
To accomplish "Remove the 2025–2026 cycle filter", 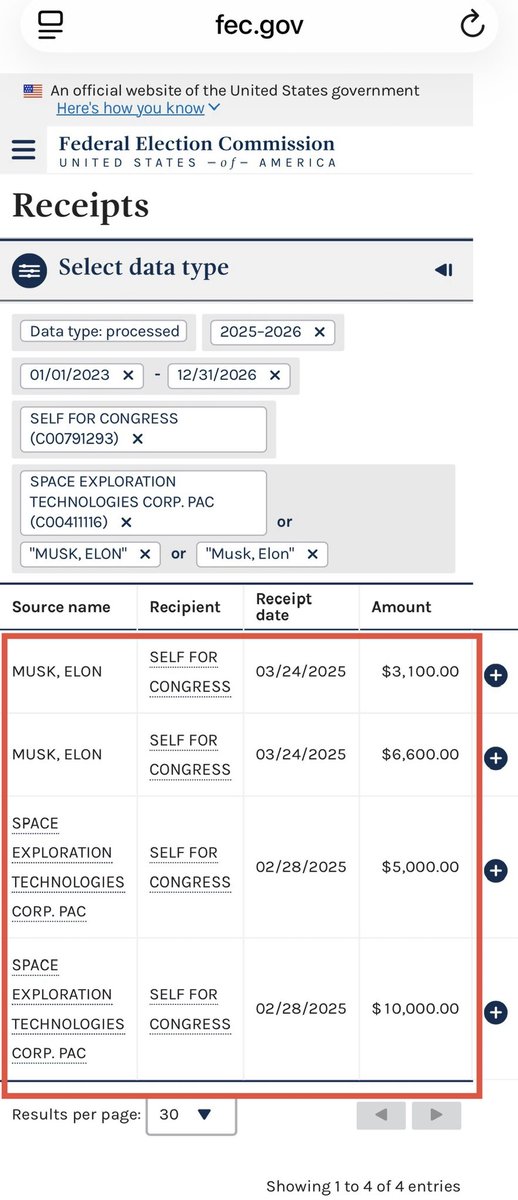I will point(319,331).
